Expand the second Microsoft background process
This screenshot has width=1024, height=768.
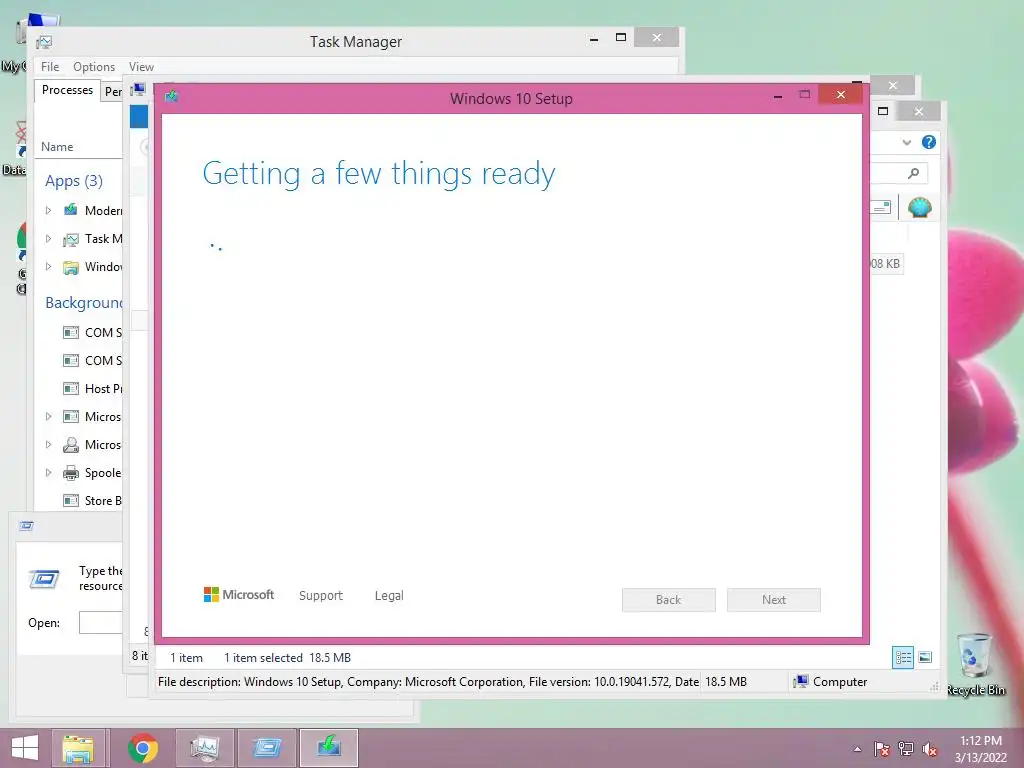(x=48, y=445)
